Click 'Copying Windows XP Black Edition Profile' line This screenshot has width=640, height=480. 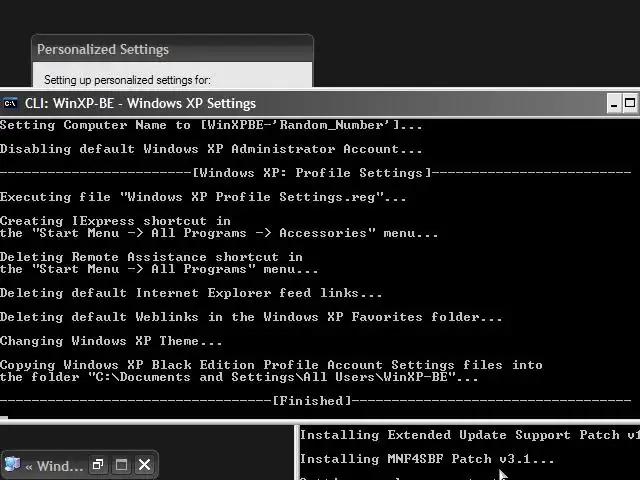[271, 365]
